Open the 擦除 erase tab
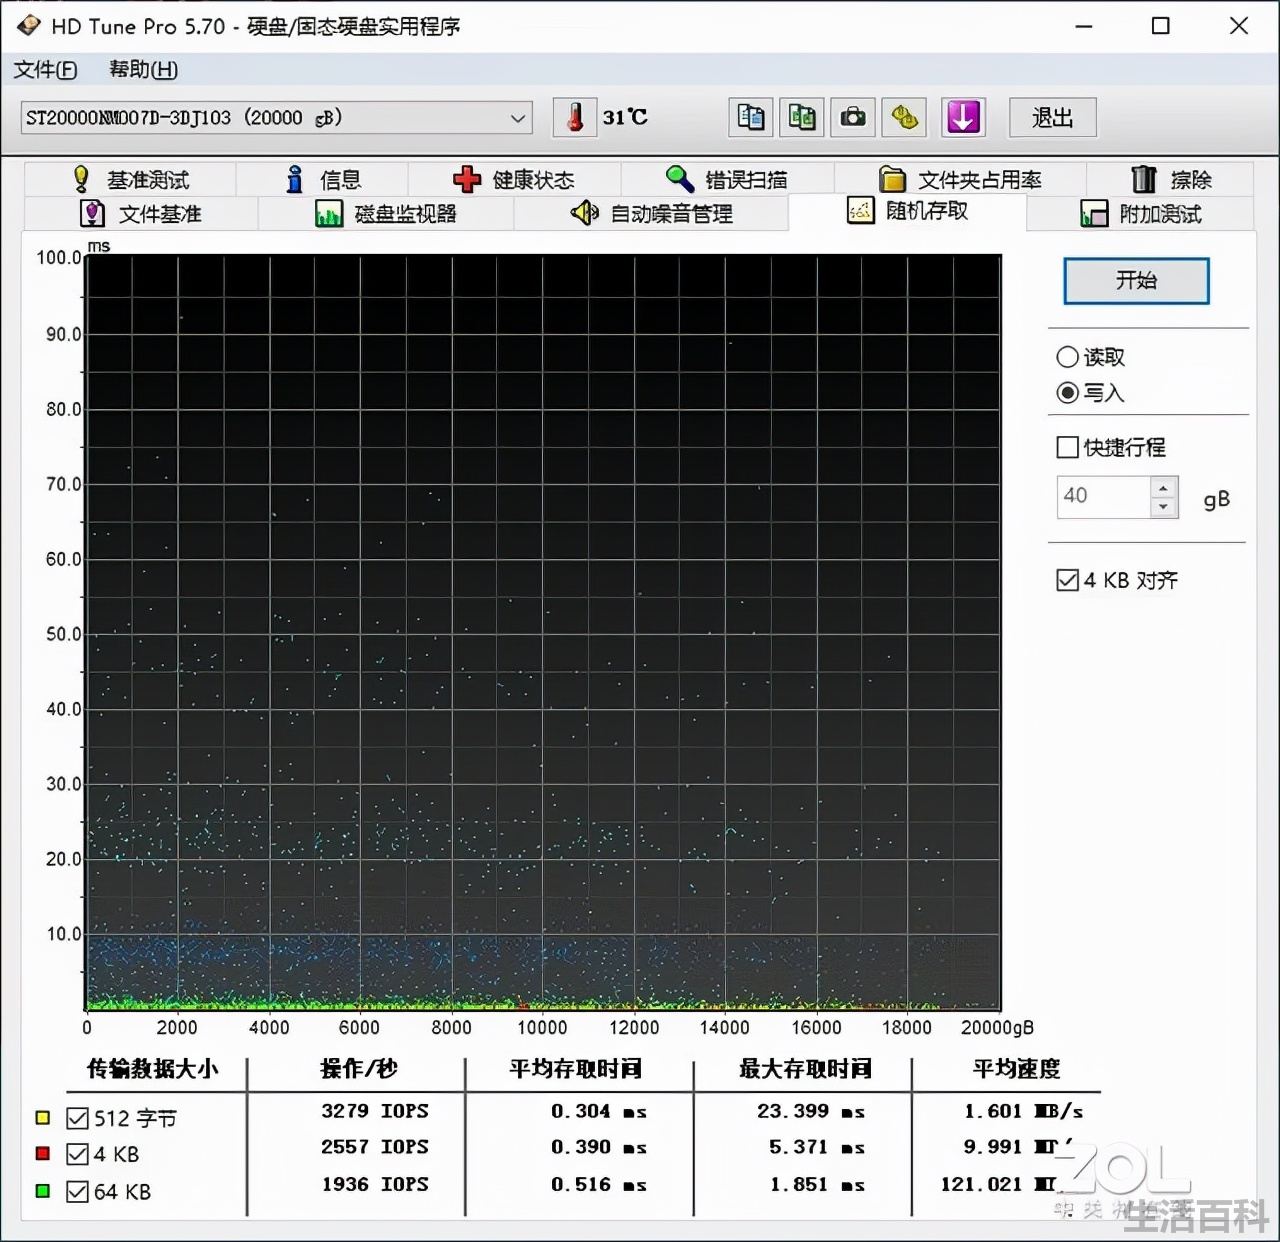 (x=1171, y=180)
